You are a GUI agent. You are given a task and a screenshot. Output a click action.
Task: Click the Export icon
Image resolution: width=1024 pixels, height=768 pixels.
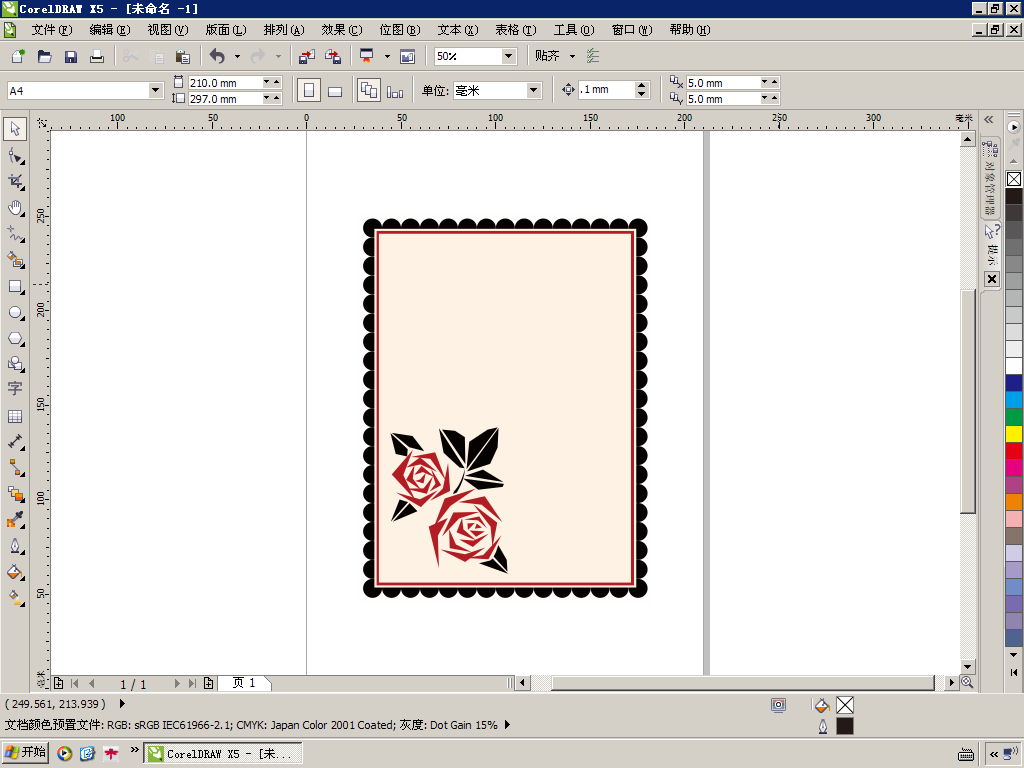click(x=333, y=56)
